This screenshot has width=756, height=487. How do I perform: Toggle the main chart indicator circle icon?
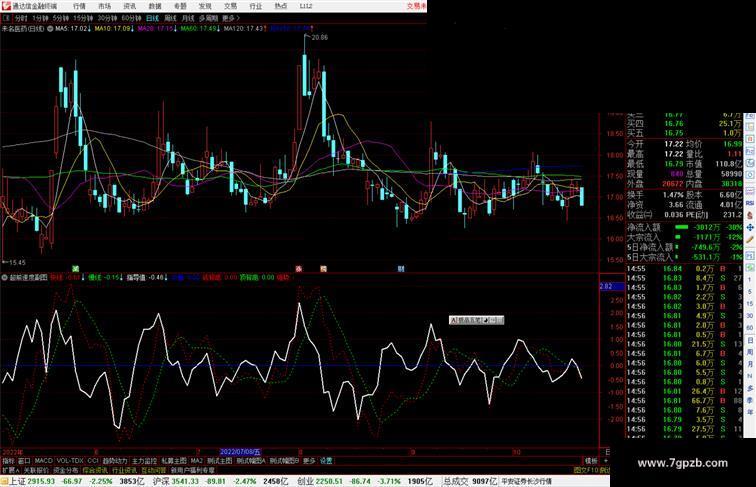tap(50, 29)
